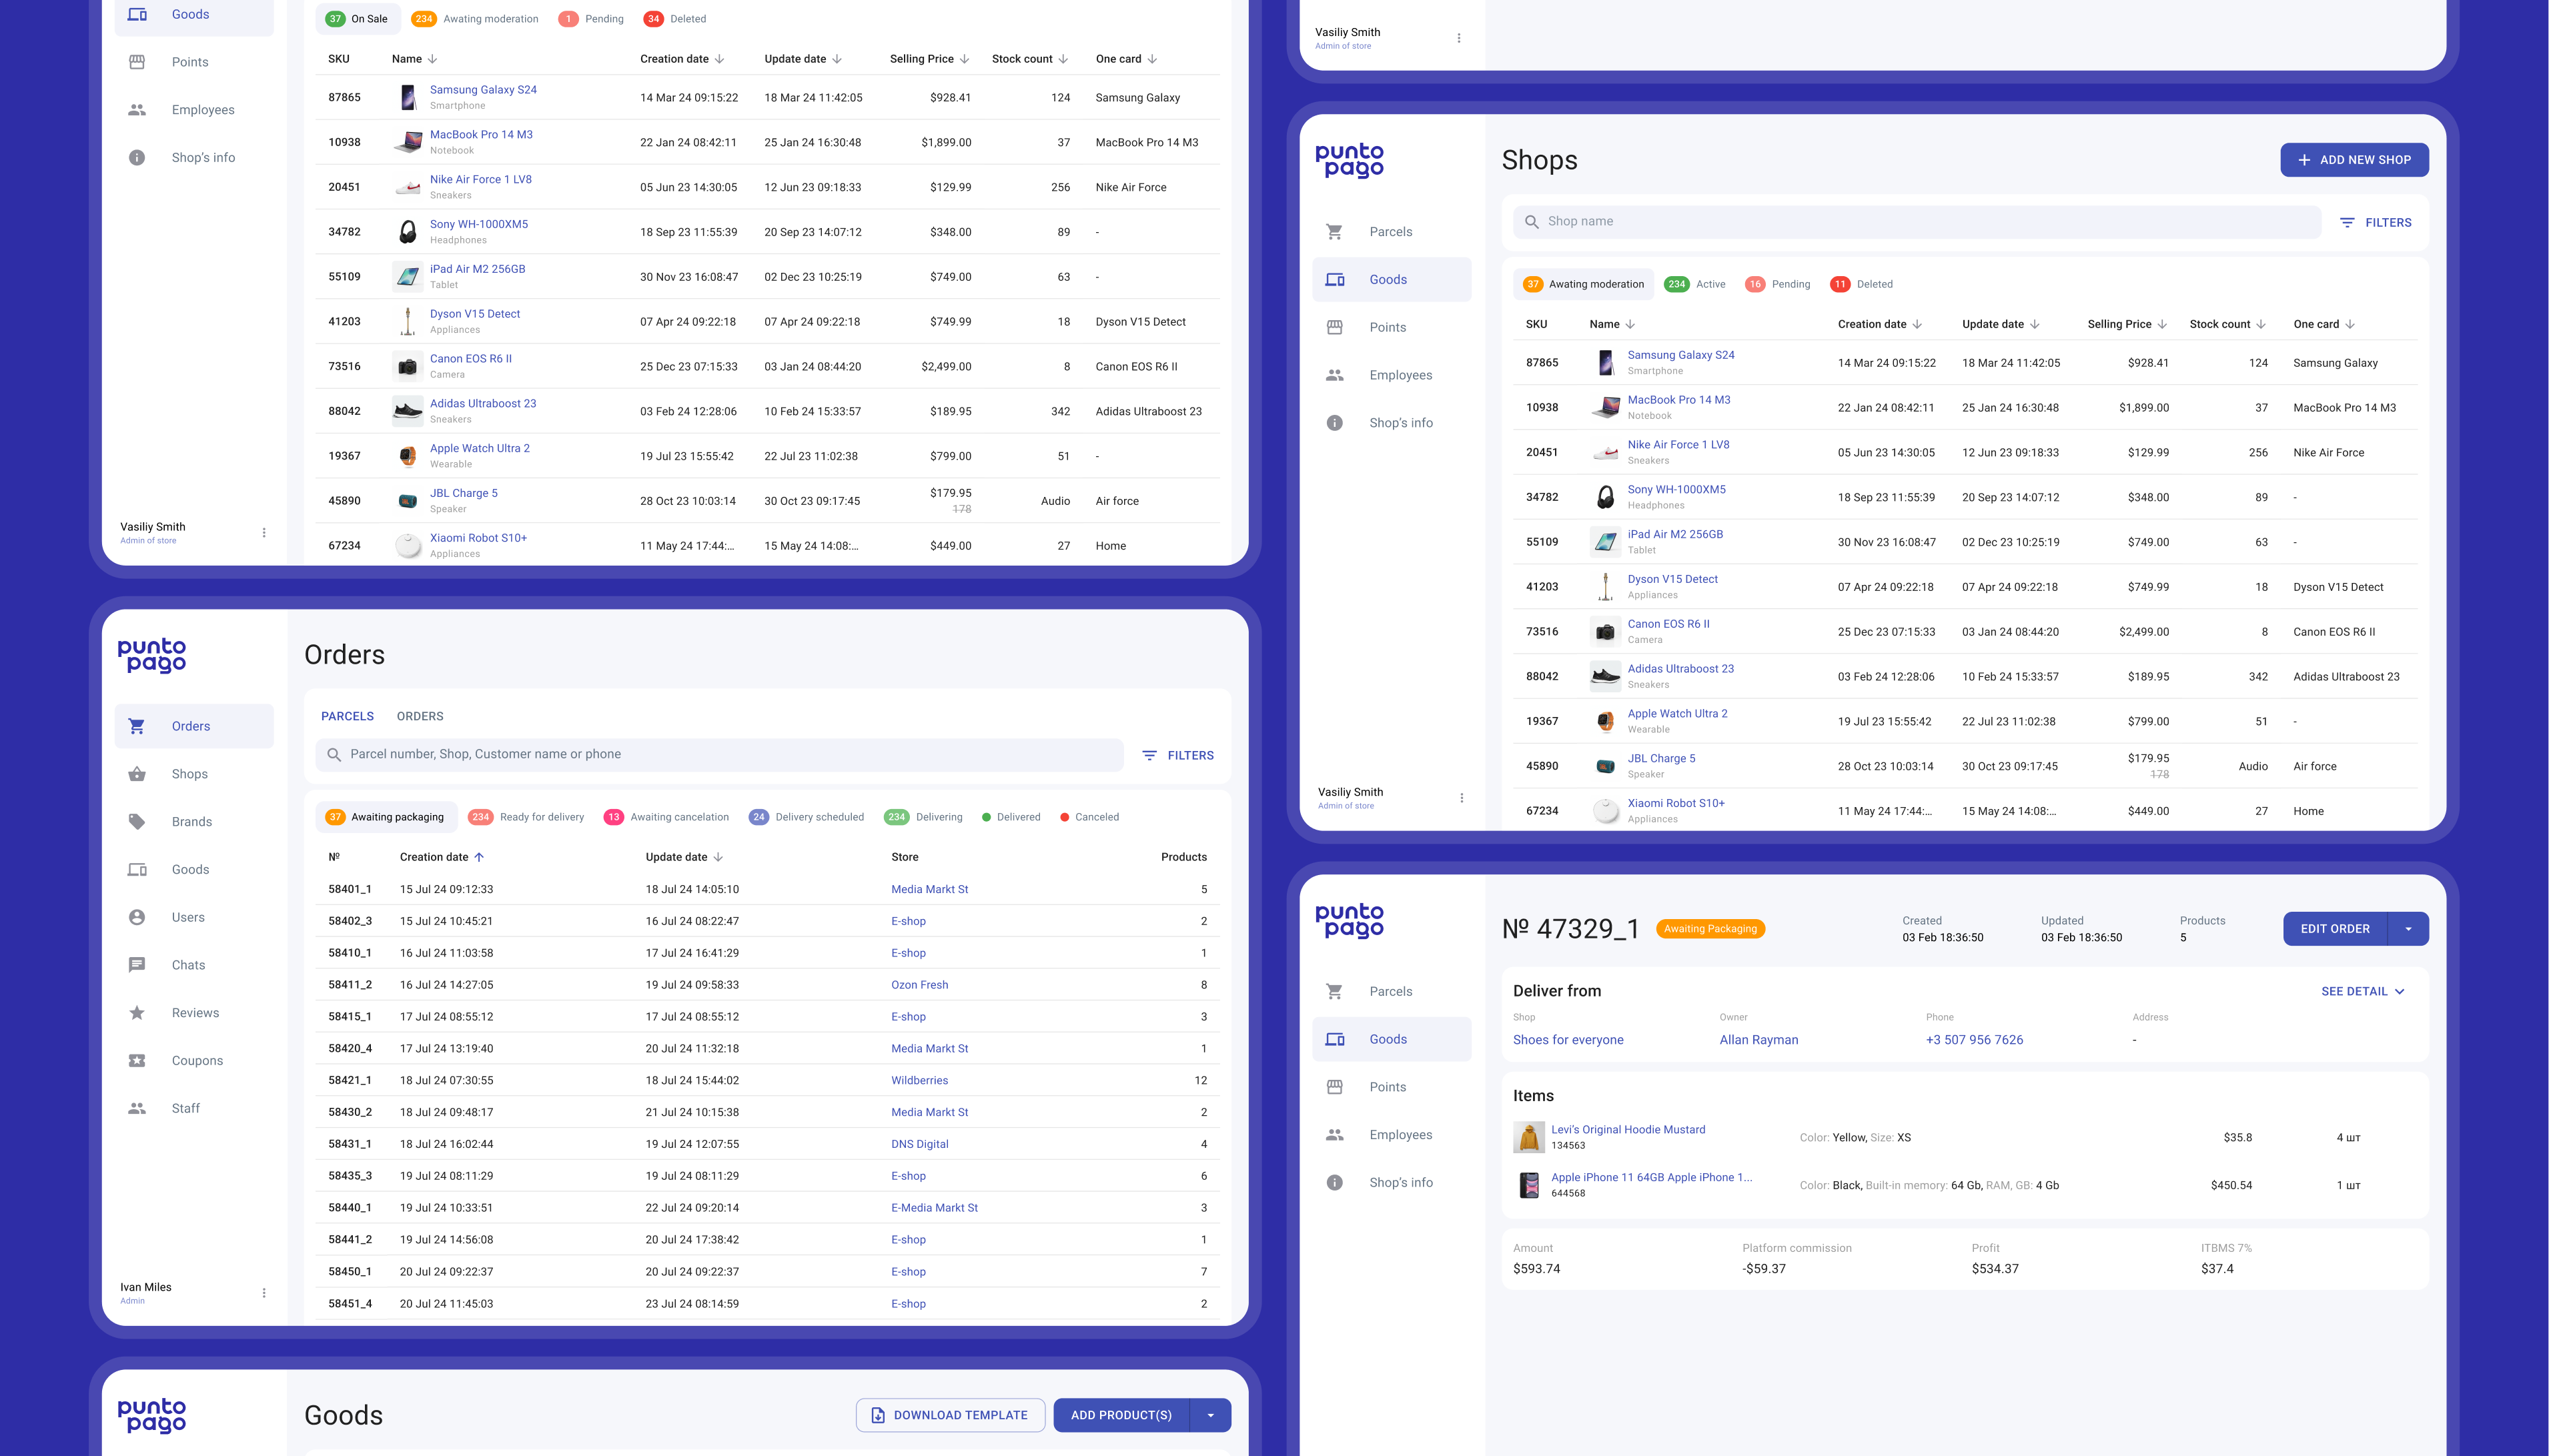This screenshot has width=2549, height=1456.
Task: Click the Add New Shop button
Action: click(x=2354, y=159)
